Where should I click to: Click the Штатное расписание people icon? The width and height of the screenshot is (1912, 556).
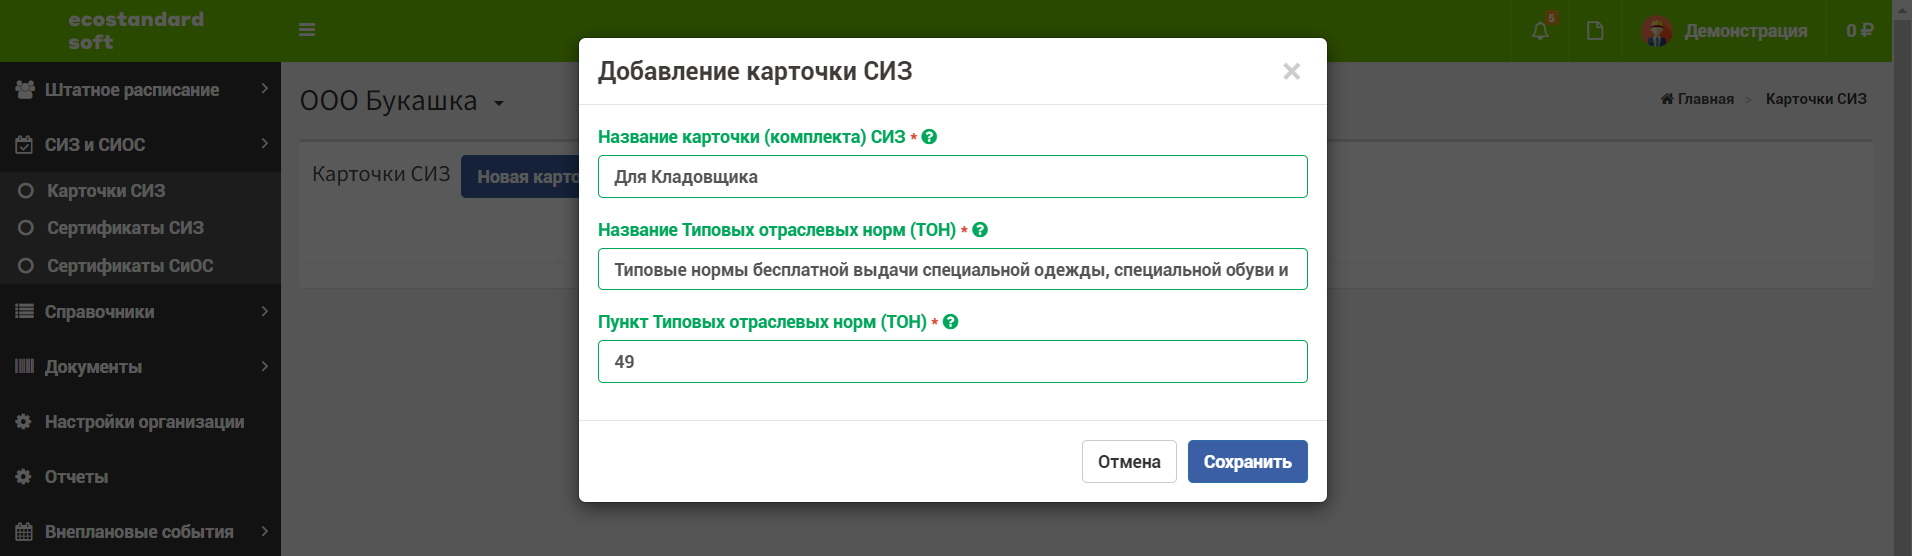click(24, 90)
